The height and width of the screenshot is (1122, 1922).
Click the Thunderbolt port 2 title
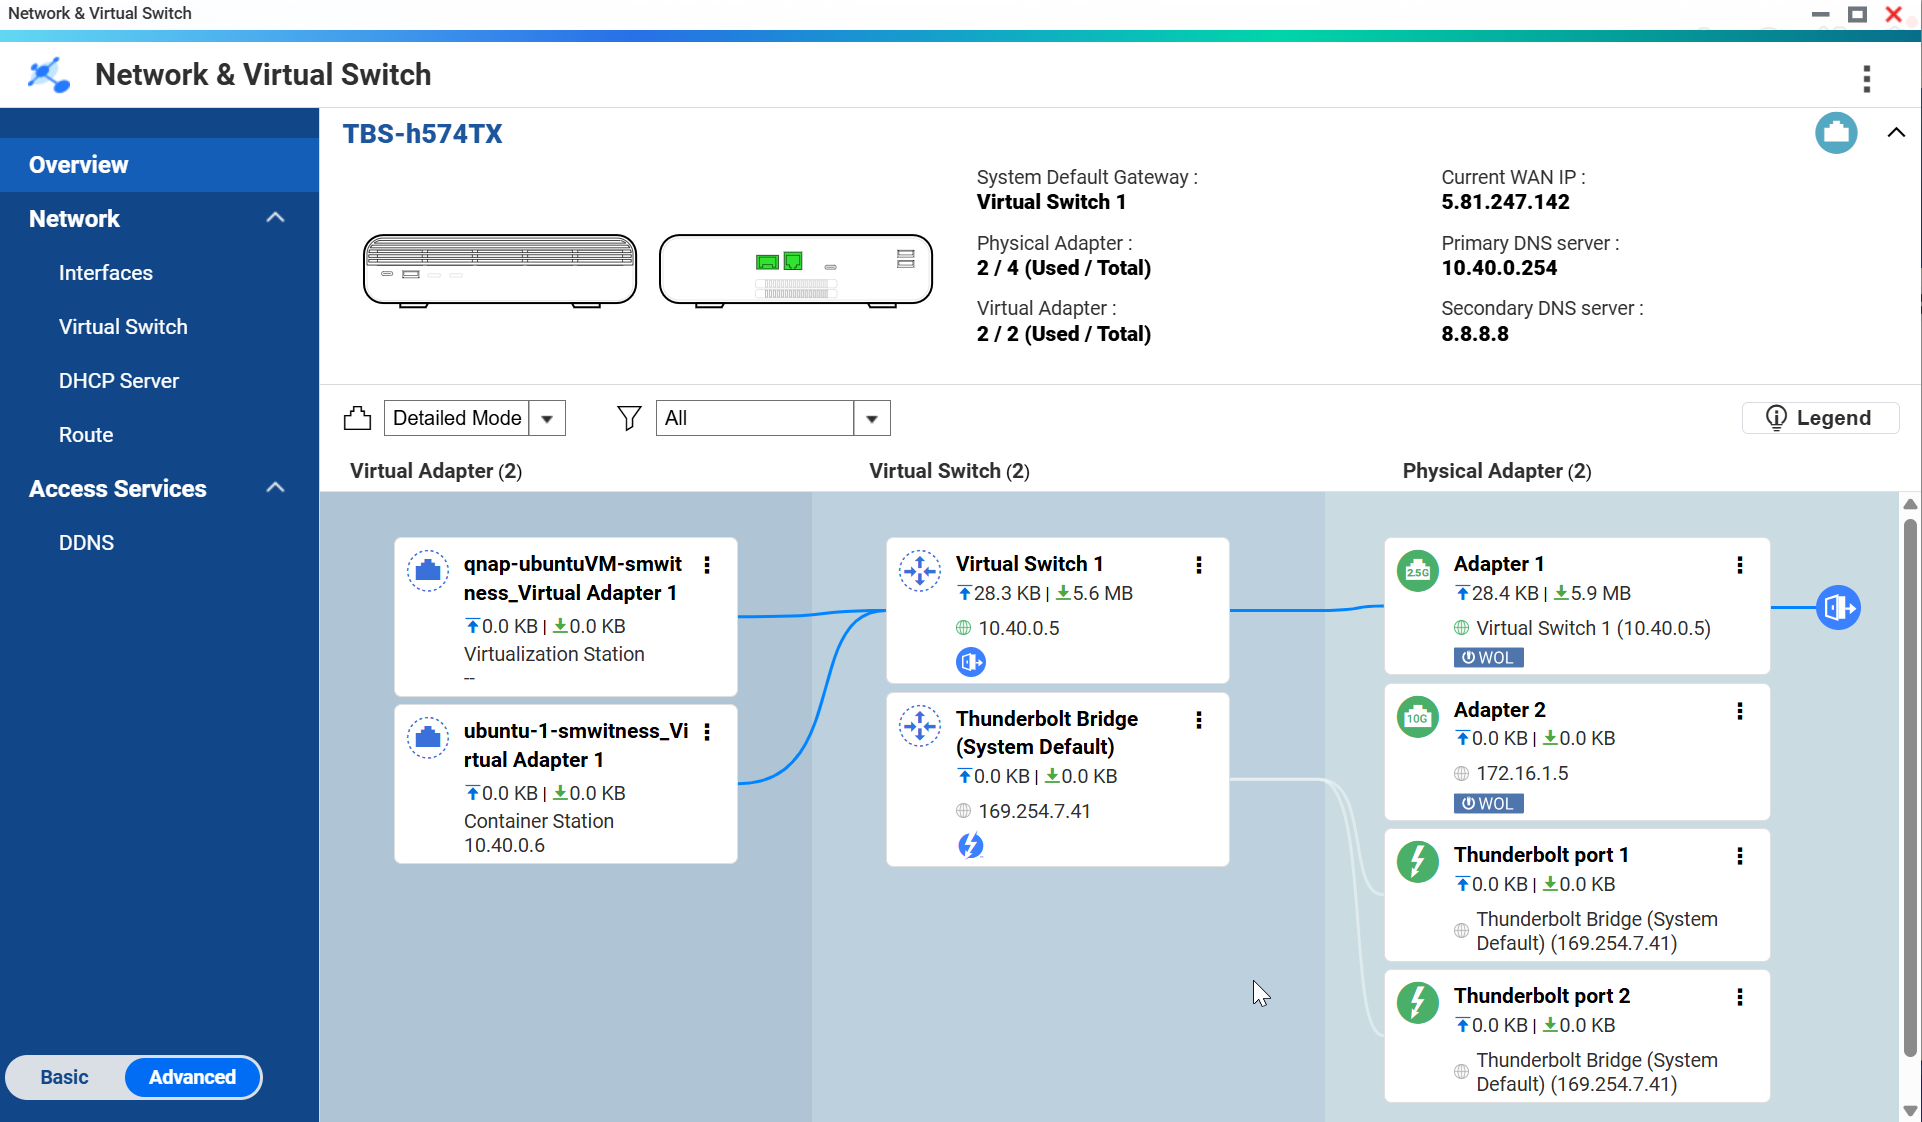point(1542,996)
